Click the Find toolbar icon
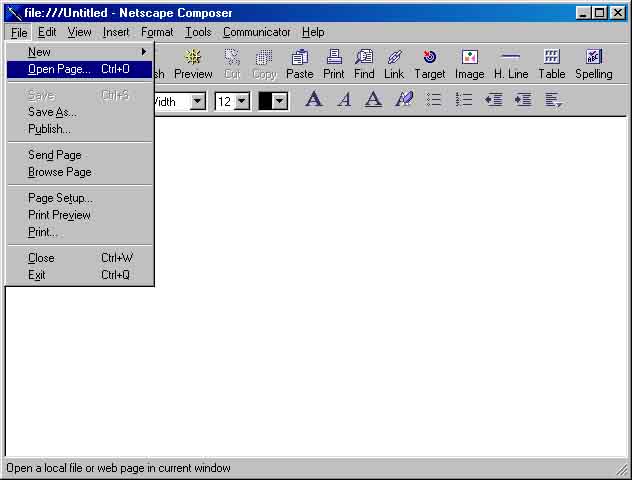Viewport: 632px width, 480px height. point(364,64)
